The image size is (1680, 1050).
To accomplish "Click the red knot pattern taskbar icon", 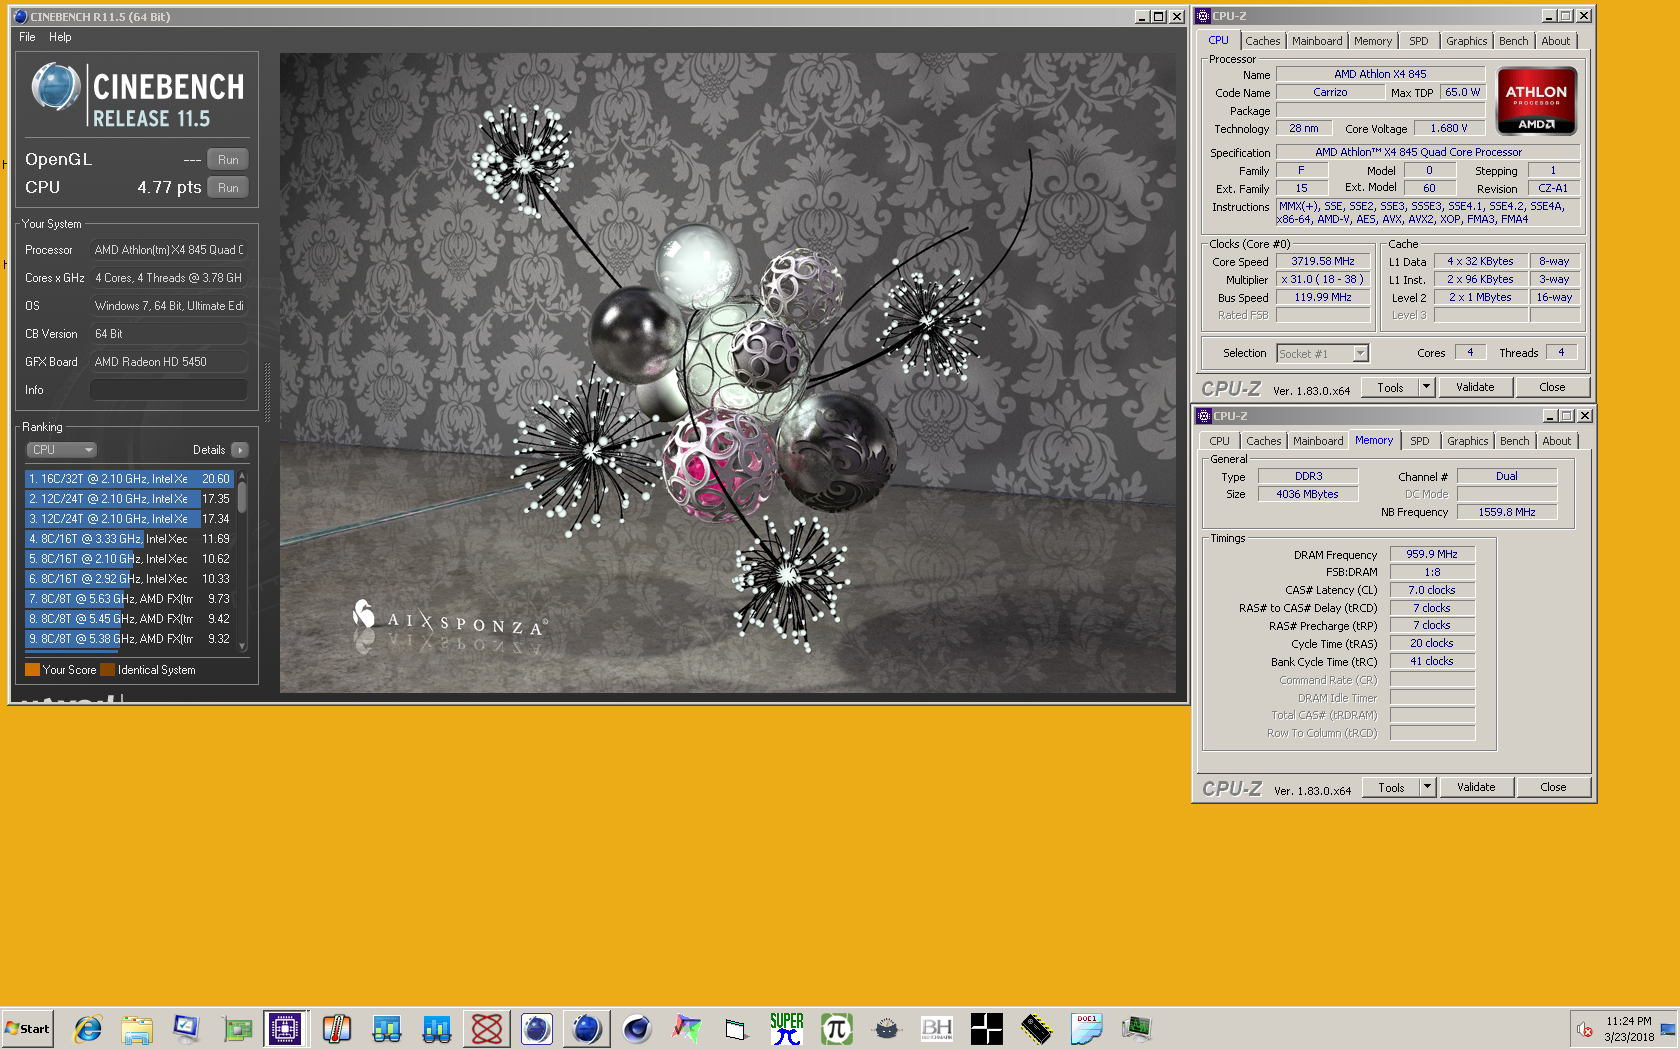I will pos(487,1028).
